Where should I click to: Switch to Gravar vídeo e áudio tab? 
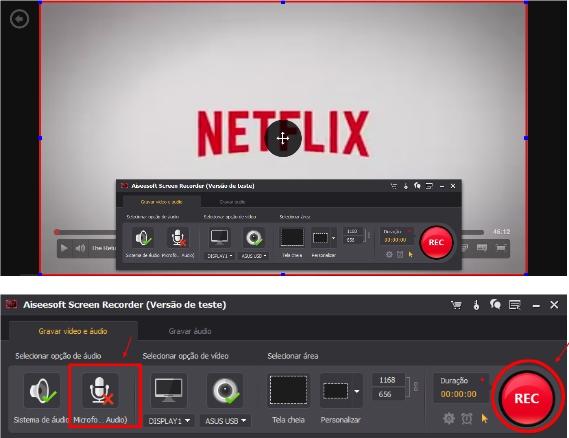tap(73, 331)
